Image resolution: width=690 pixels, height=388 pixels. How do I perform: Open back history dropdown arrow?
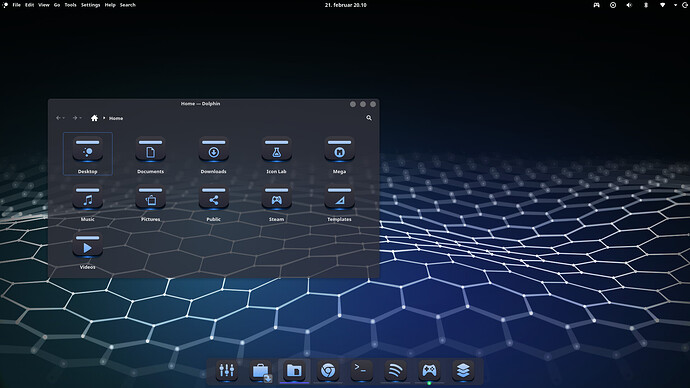point(64,118)
